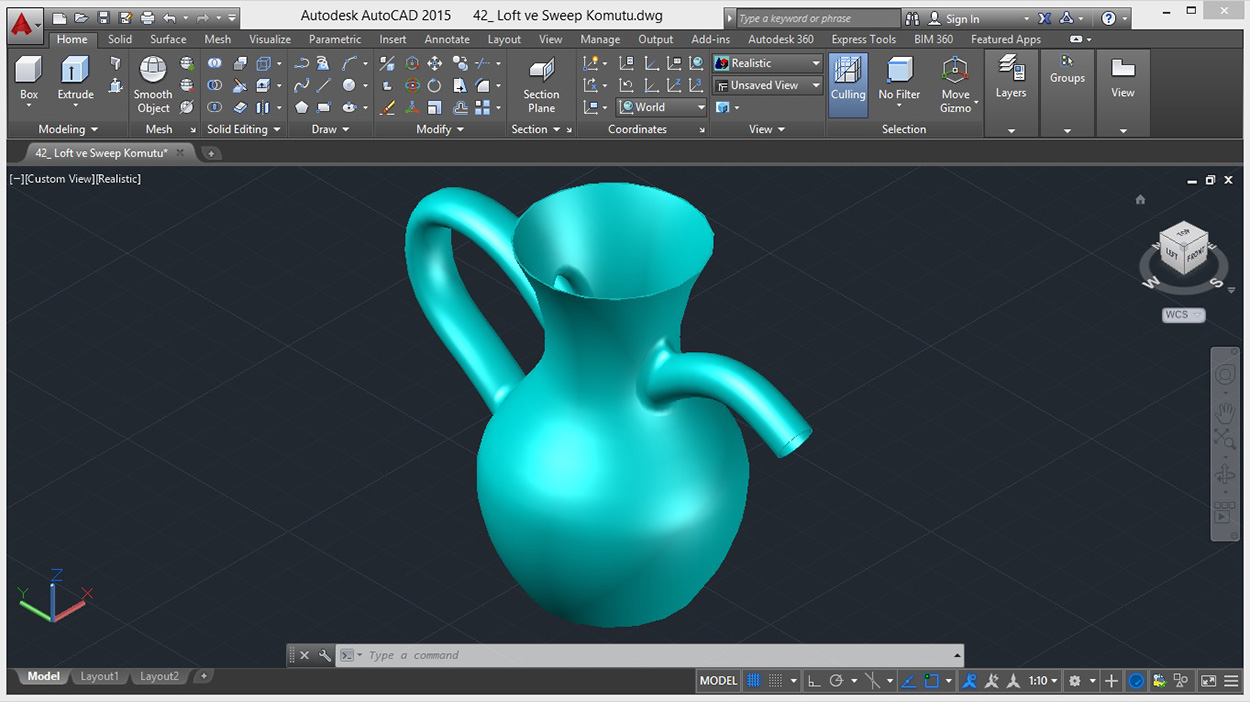Select the Polygon draw tool
1250x702 pixels.
click(x=301, y=107)
